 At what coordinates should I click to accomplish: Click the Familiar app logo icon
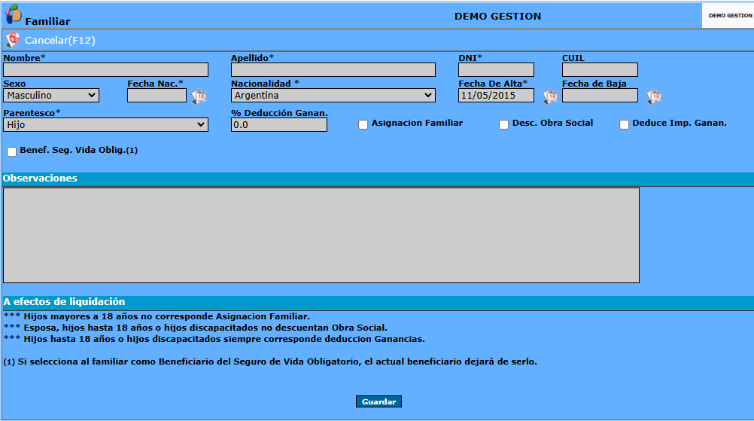coord(13,14)
